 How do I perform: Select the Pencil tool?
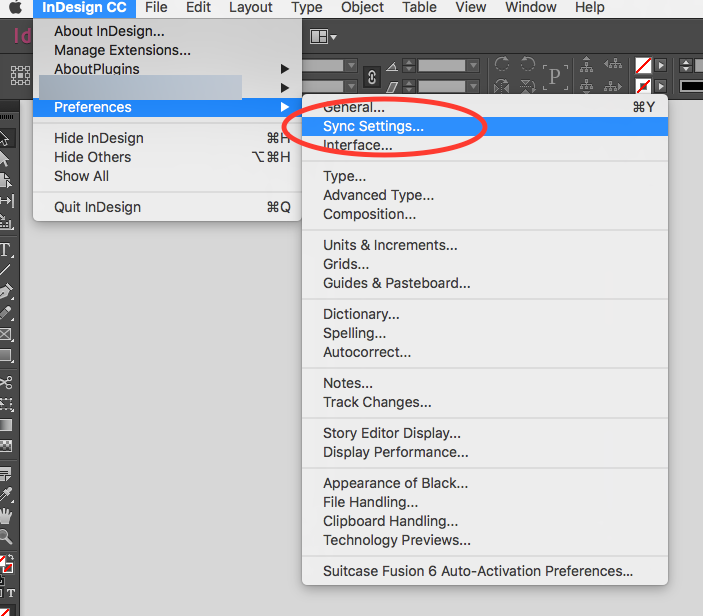(x=6, y=312)
